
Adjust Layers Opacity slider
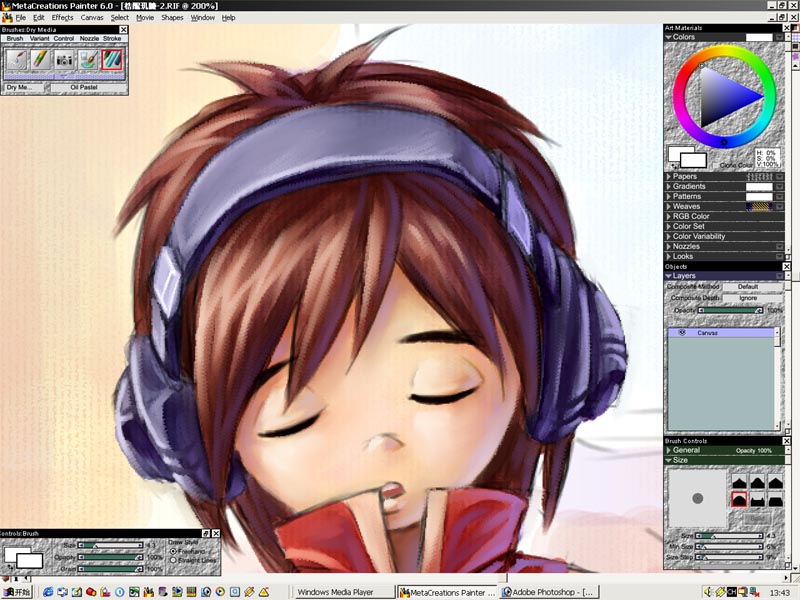pos(730,310)
